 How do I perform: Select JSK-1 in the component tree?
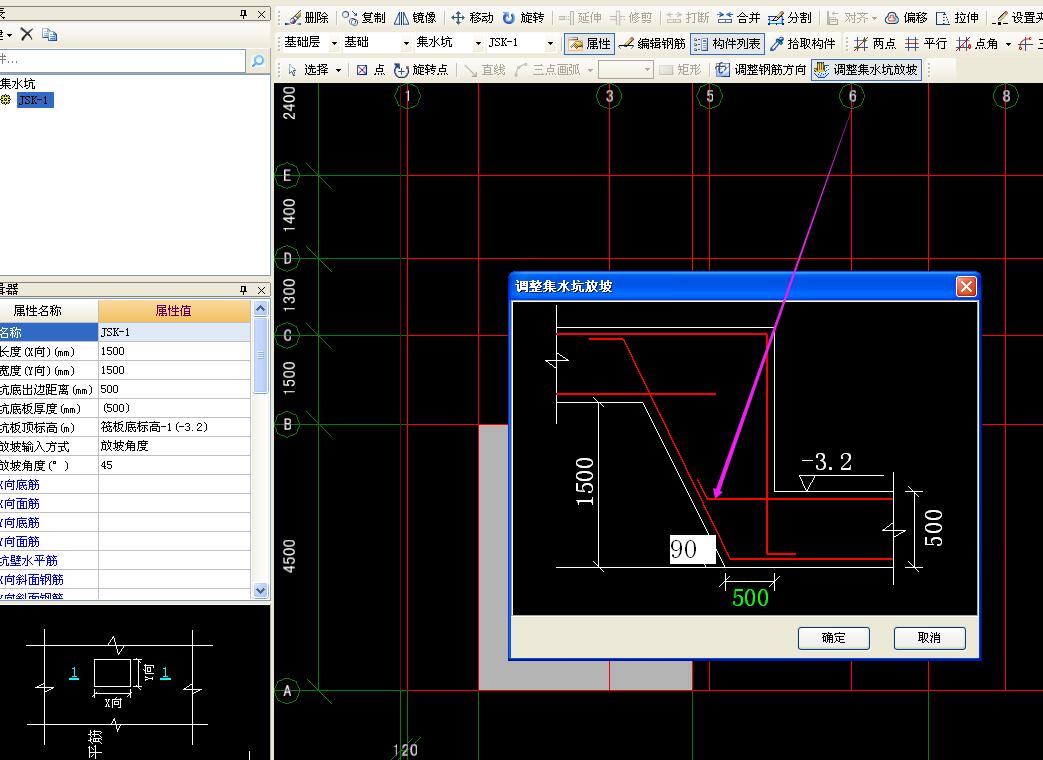tap(35, 100)
